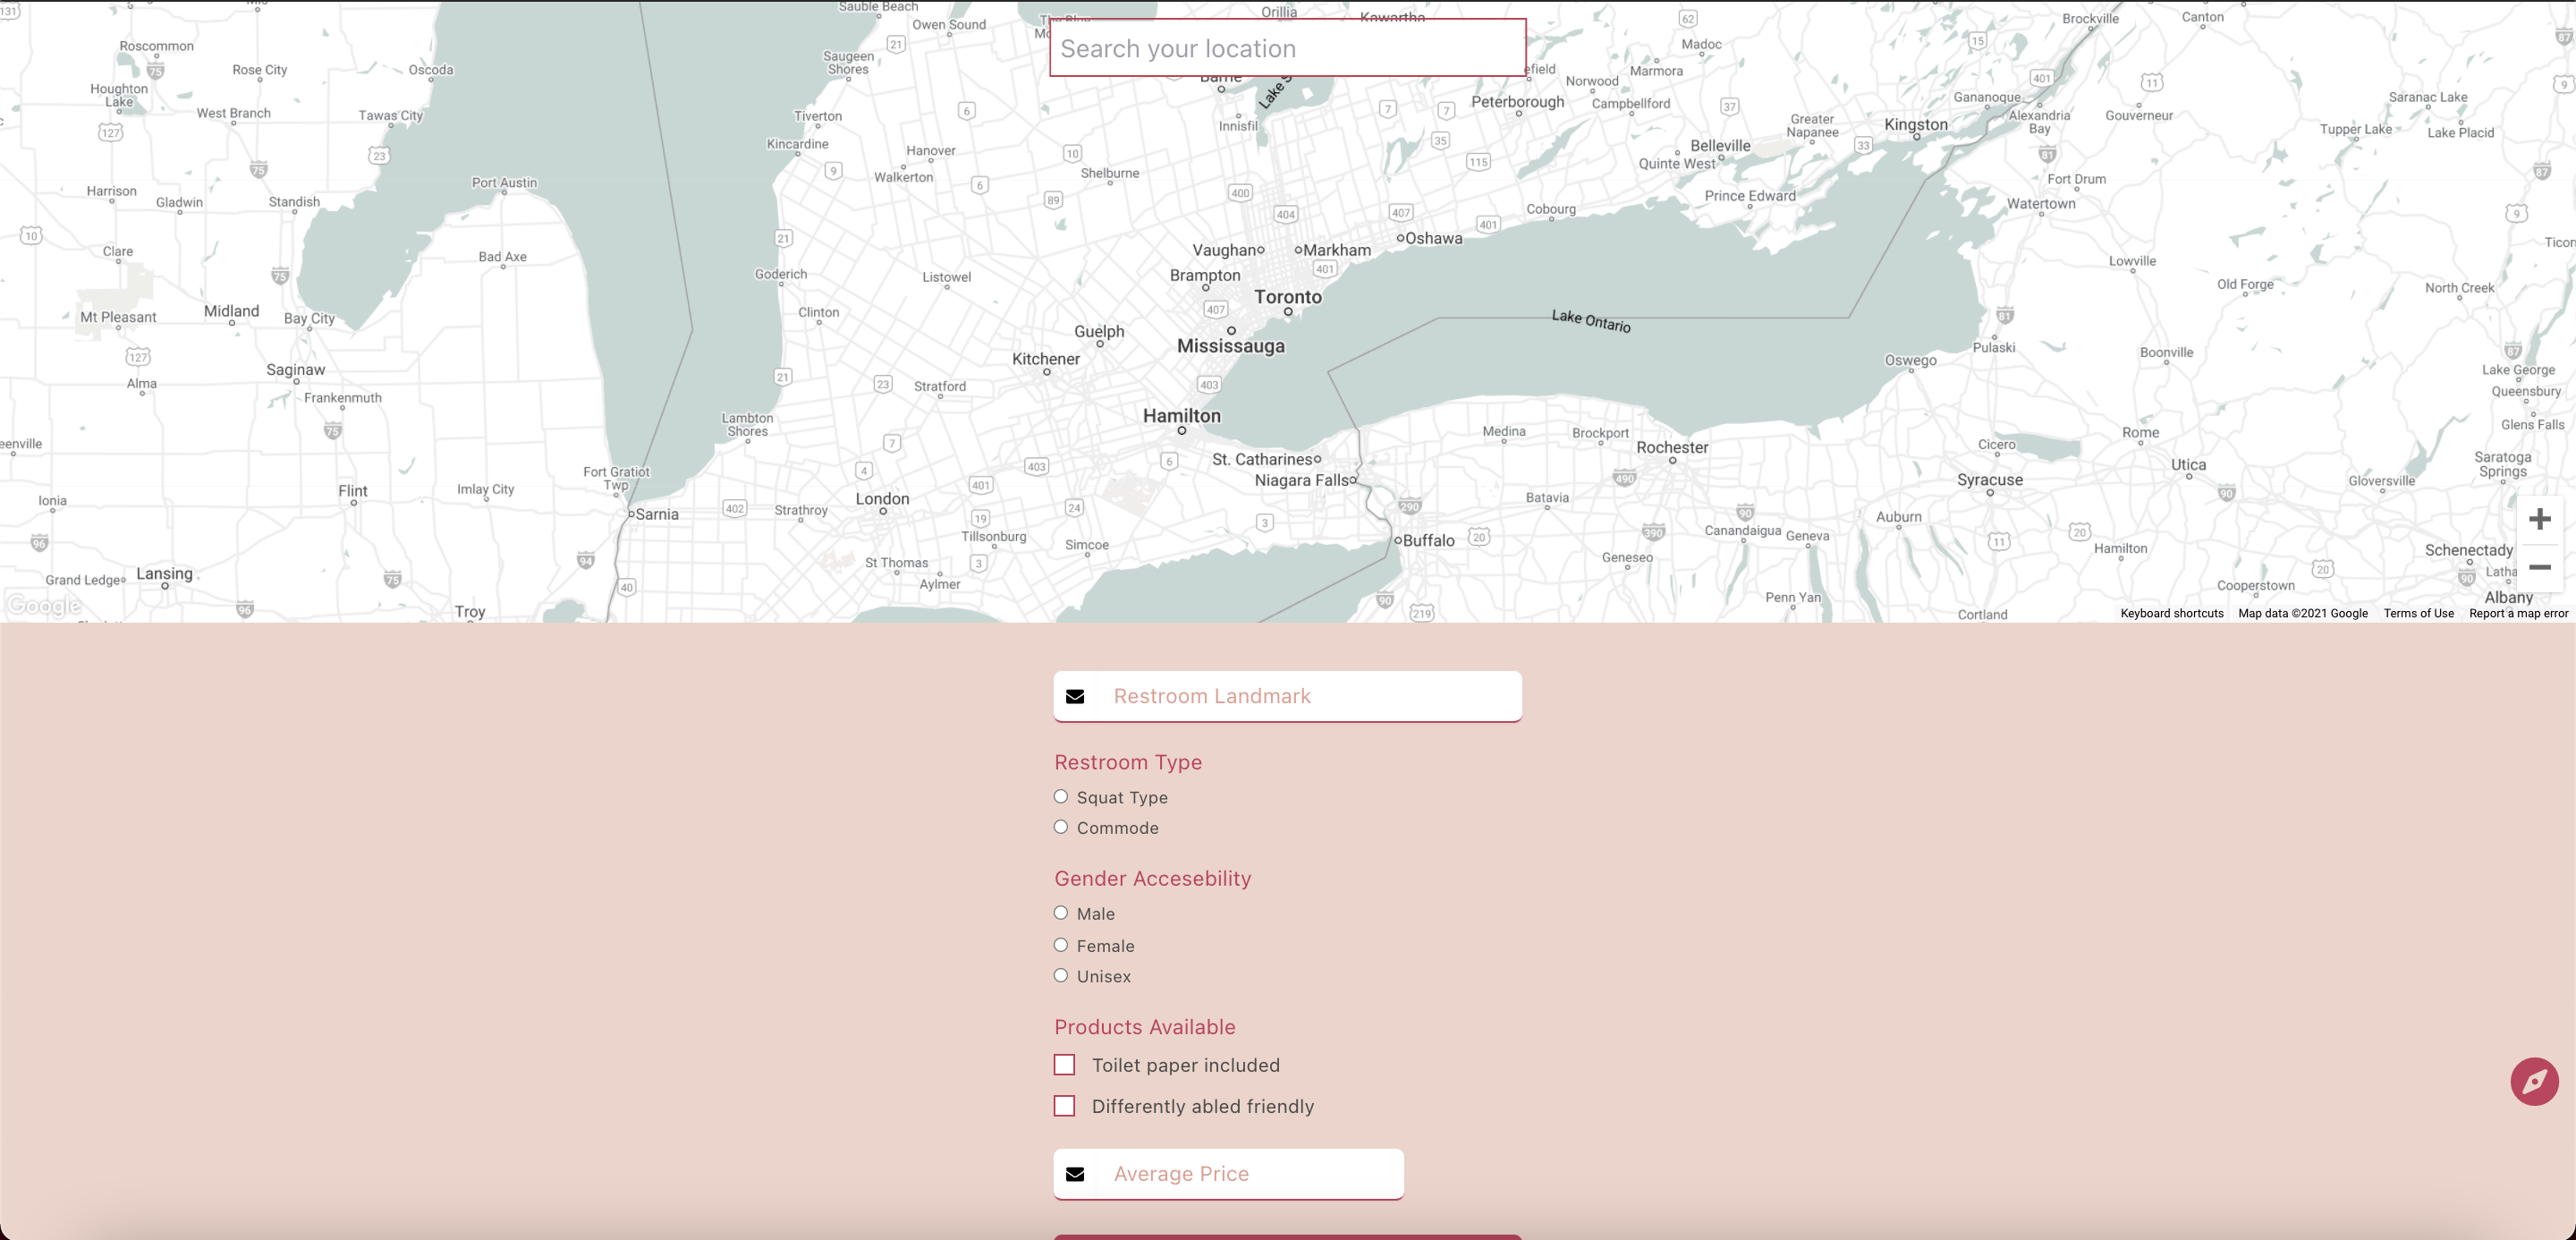This screenshot has height=1240, width=2576.
Task: Click the map zoom out minus icon
Action: click(x=2539, y=567)
